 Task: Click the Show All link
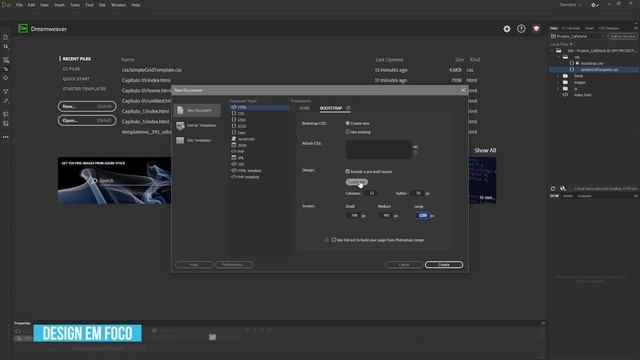coord(485,150)
